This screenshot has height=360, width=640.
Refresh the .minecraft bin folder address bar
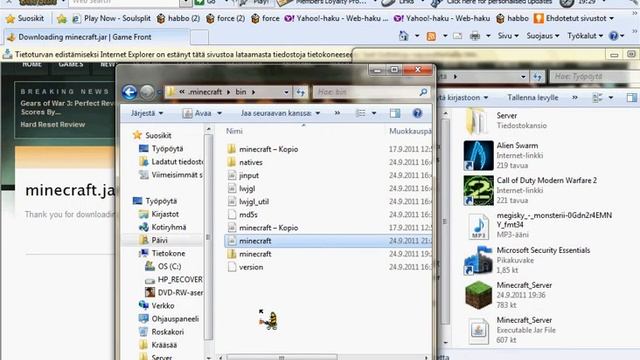[x=300, y=92]
